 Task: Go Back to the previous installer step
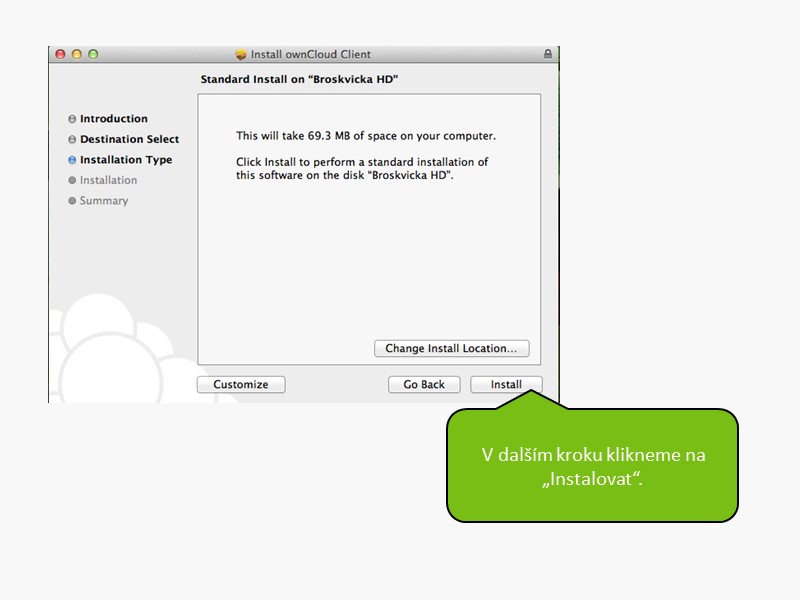click(x=424, y=384)
